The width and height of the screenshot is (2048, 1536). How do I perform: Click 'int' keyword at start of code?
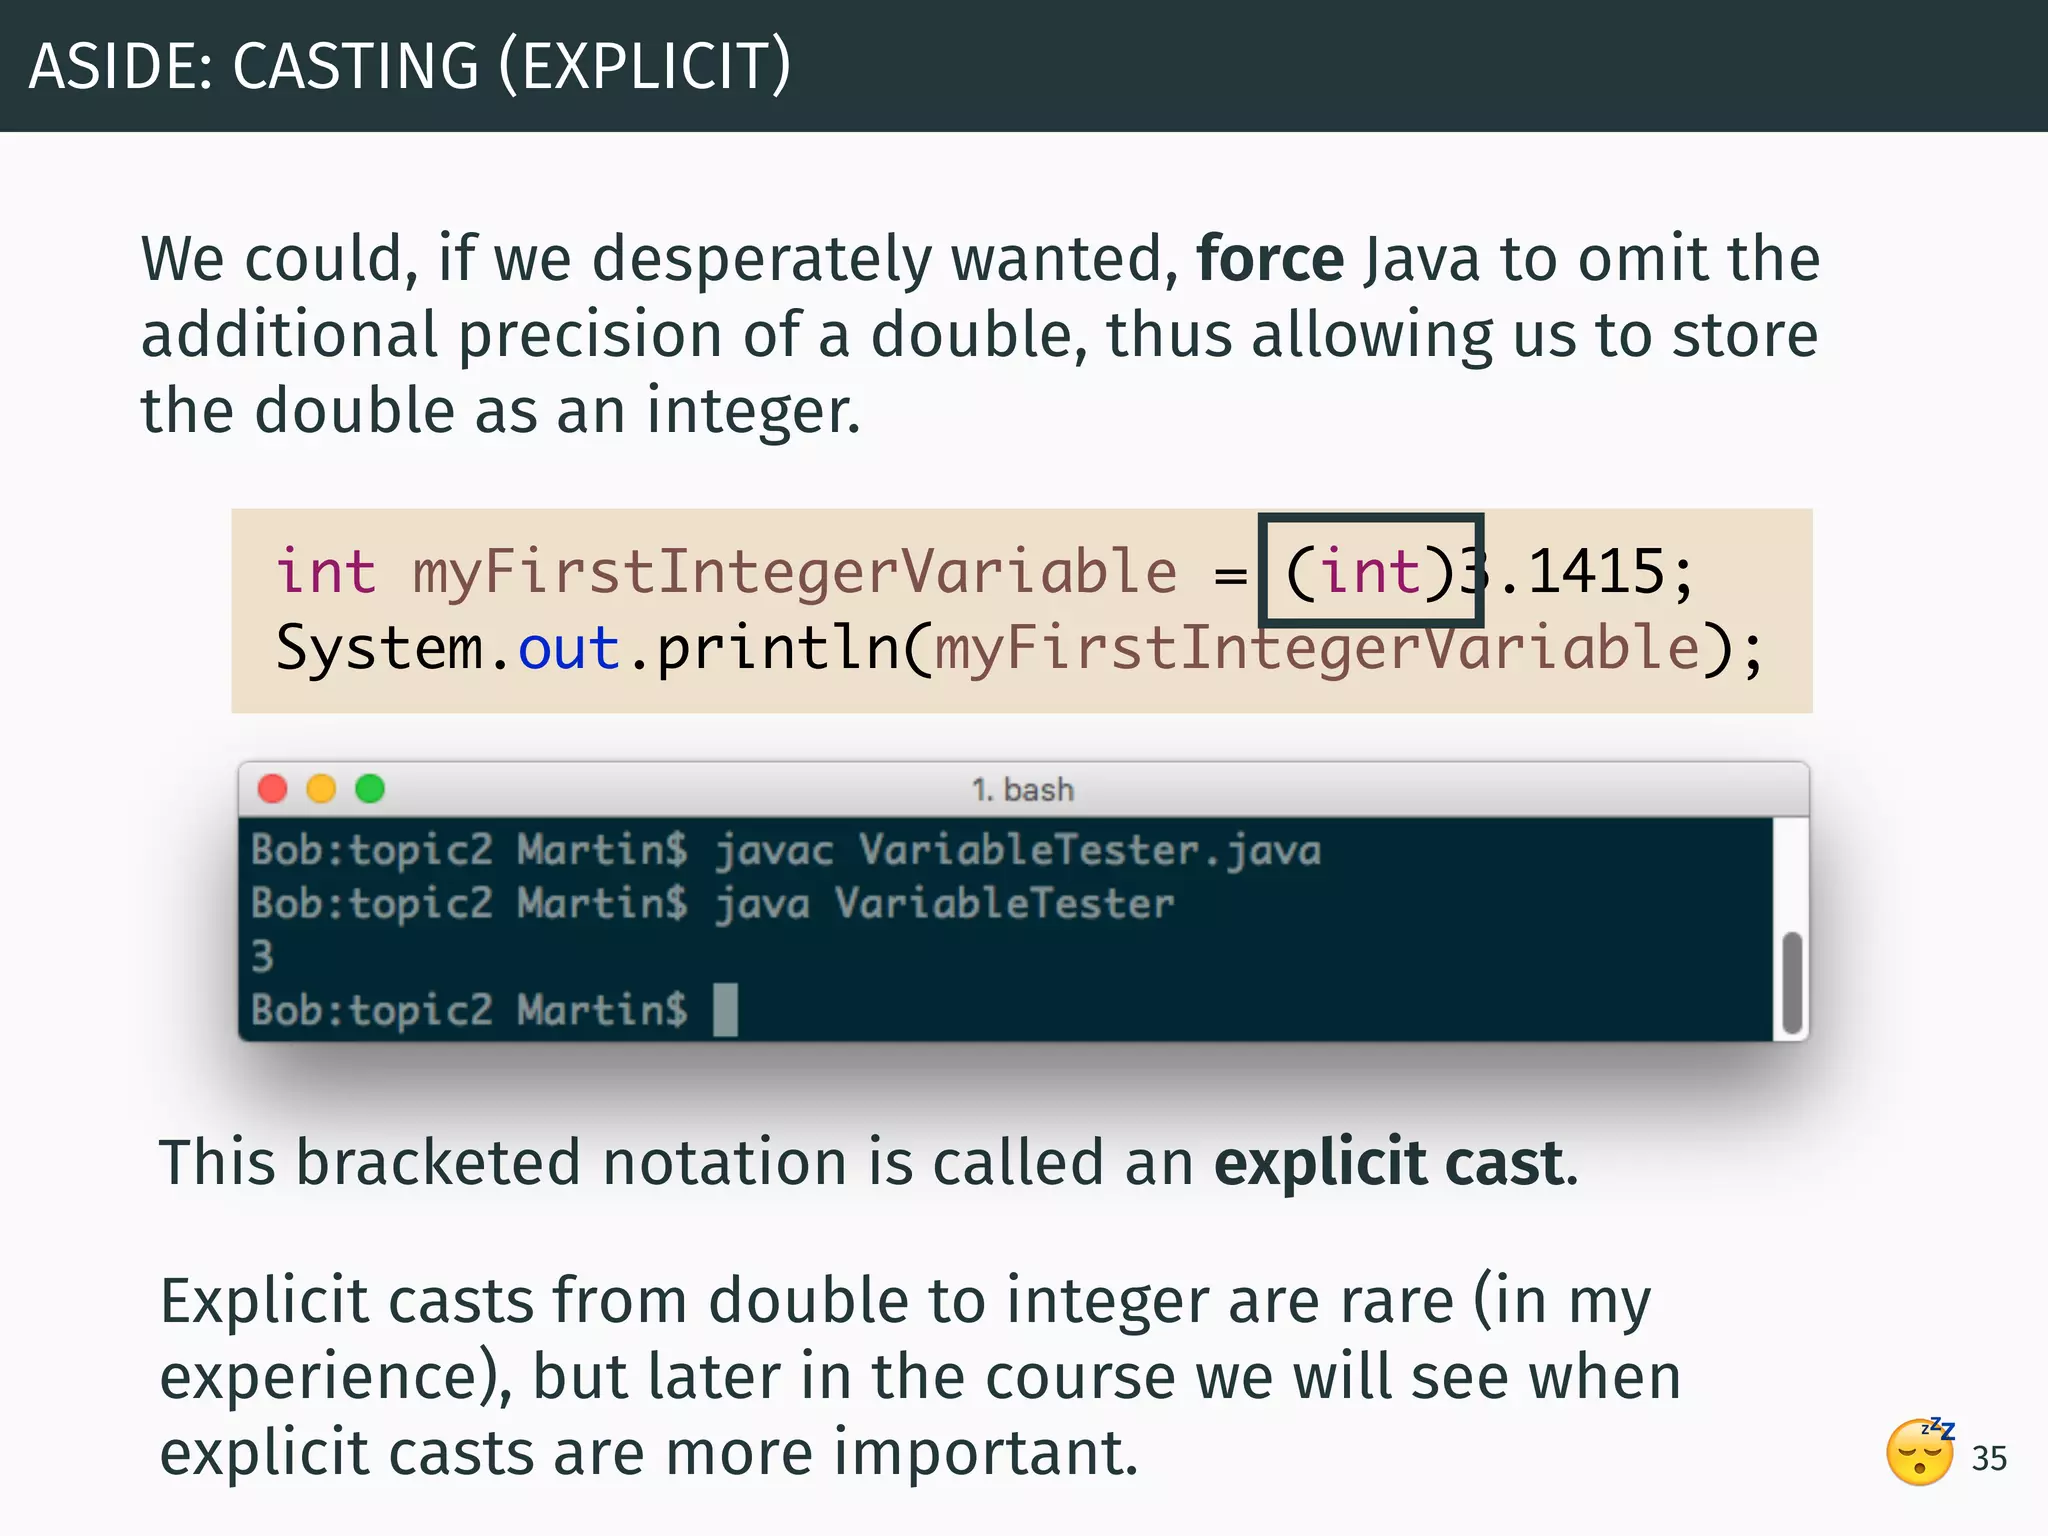pyautogui.click(x=326, y=572)
